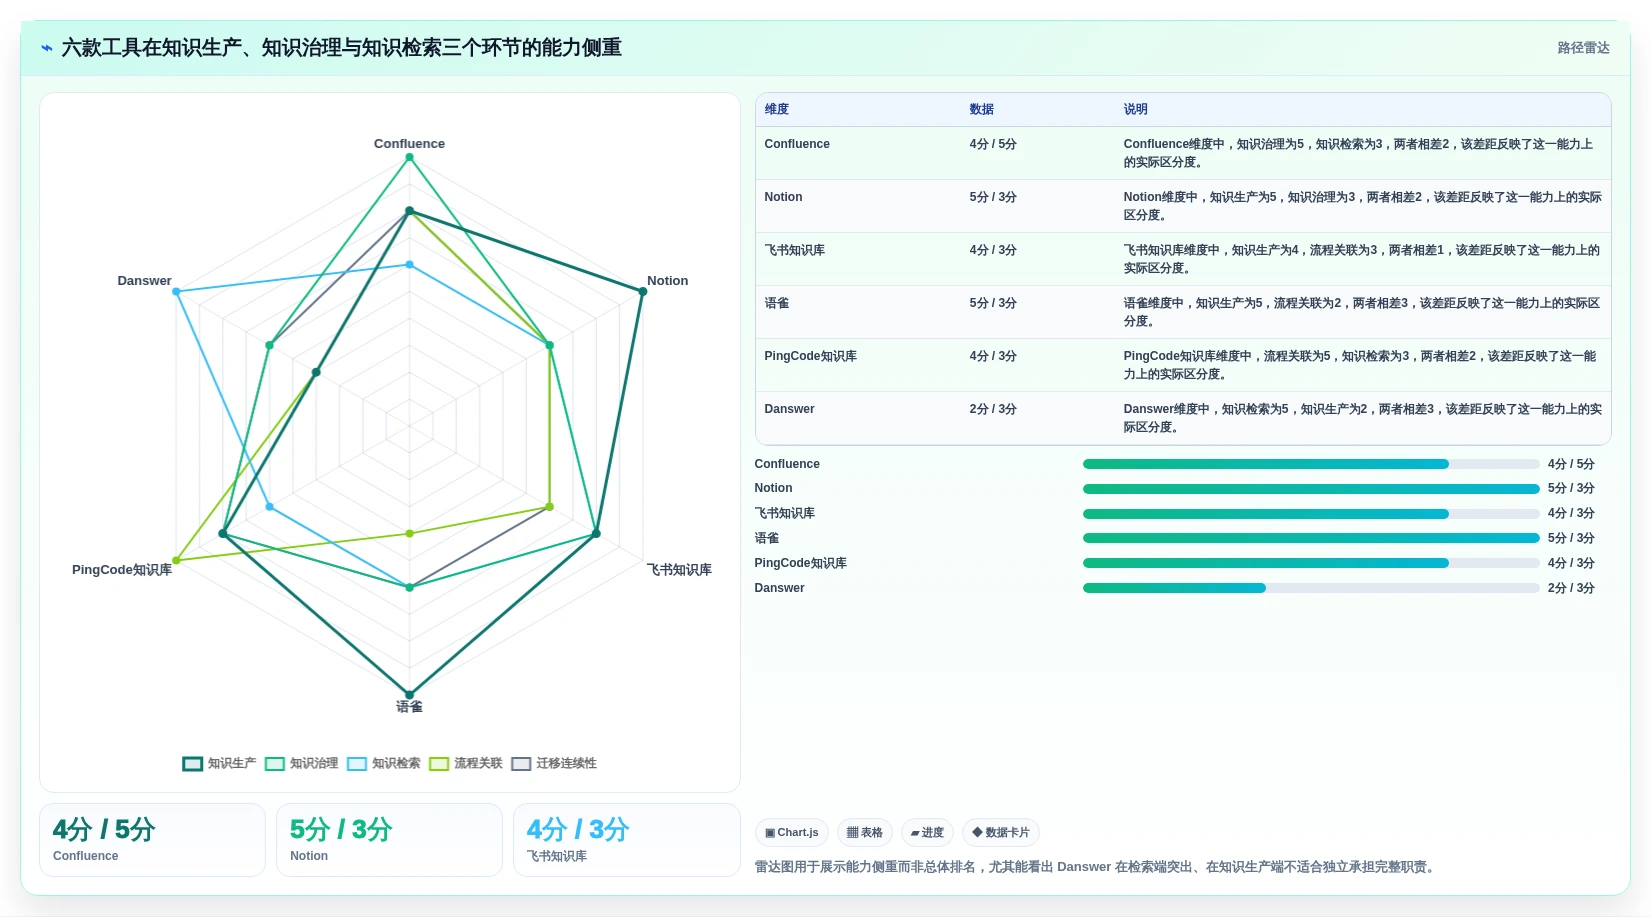
Task: Click the PingCode知识库 axis label on radar
Action: pos(122,570)
